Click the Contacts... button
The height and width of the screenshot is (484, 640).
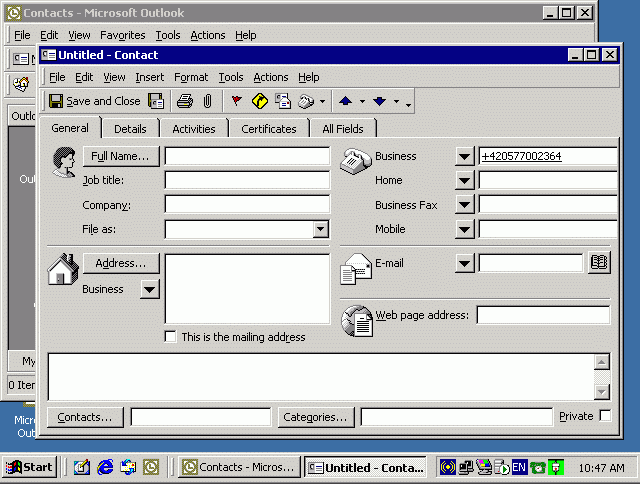pyautogui.click(x=85, y=417)
